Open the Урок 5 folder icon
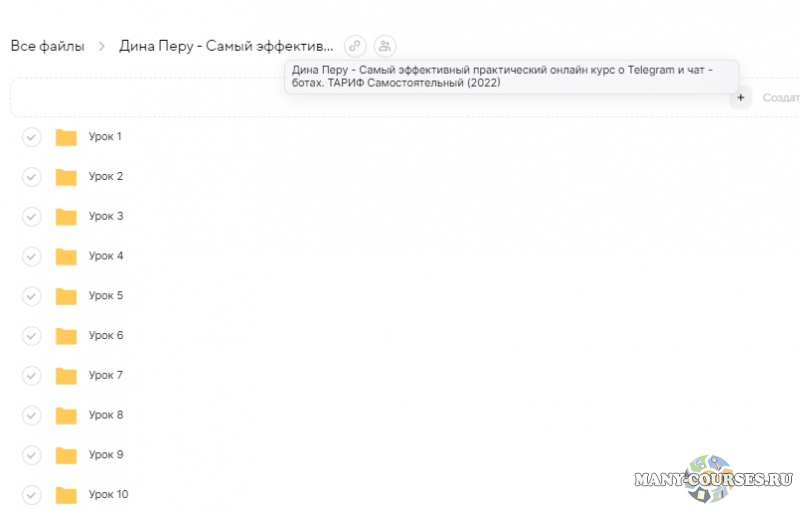 coord(66,296)
